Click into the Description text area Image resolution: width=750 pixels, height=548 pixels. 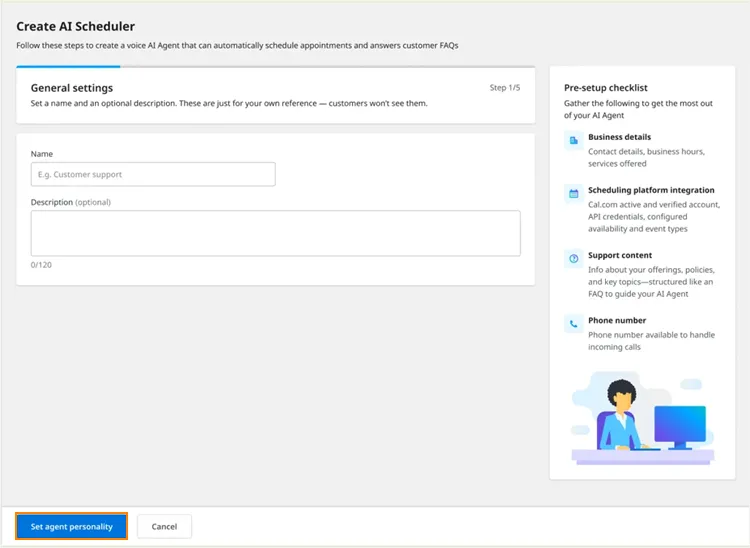(276, 233)
